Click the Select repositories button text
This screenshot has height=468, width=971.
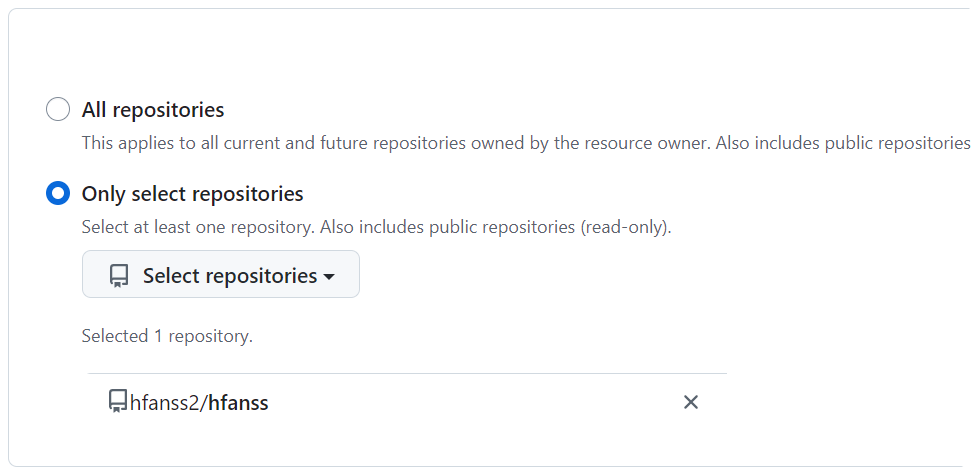[230, 275]
